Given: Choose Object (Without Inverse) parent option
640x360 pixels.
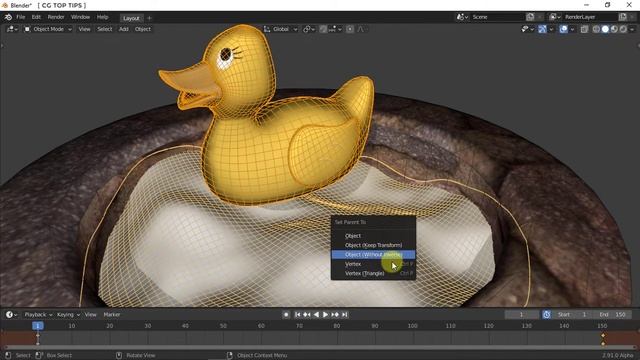Looking at the screenshot, I should pyautogui.click(x=373, y=255).
